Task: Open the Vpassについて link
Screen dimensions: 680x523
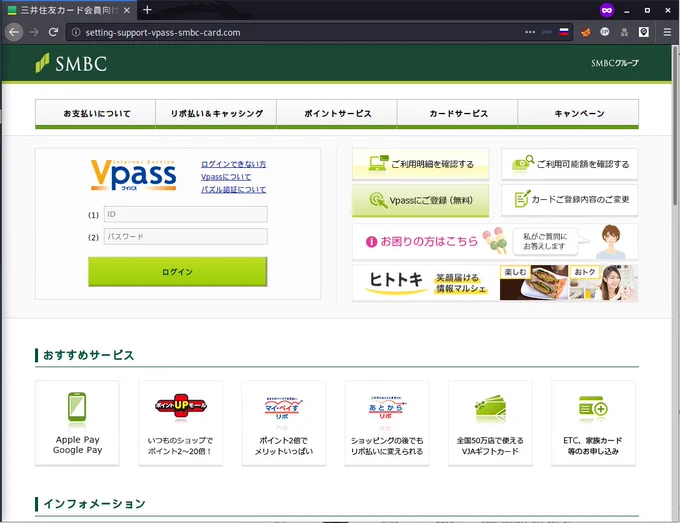Action: [x=226, y=177]
